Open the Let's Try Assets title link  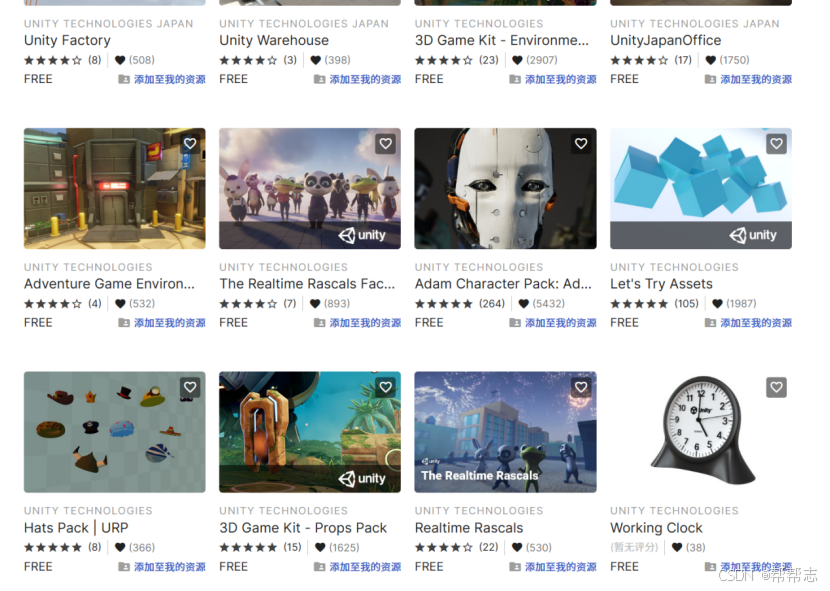click(x=661, y=284)
